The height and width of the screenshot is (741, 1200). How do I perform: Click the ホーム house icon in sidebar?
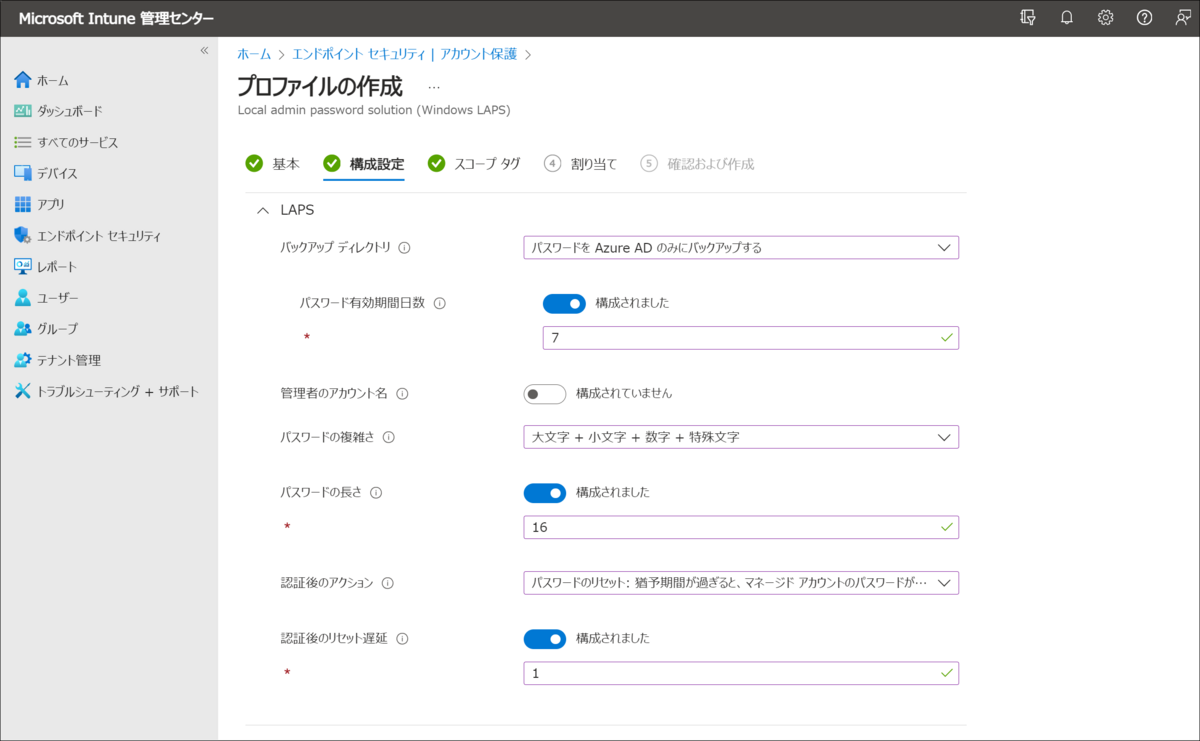coord(23,80)
